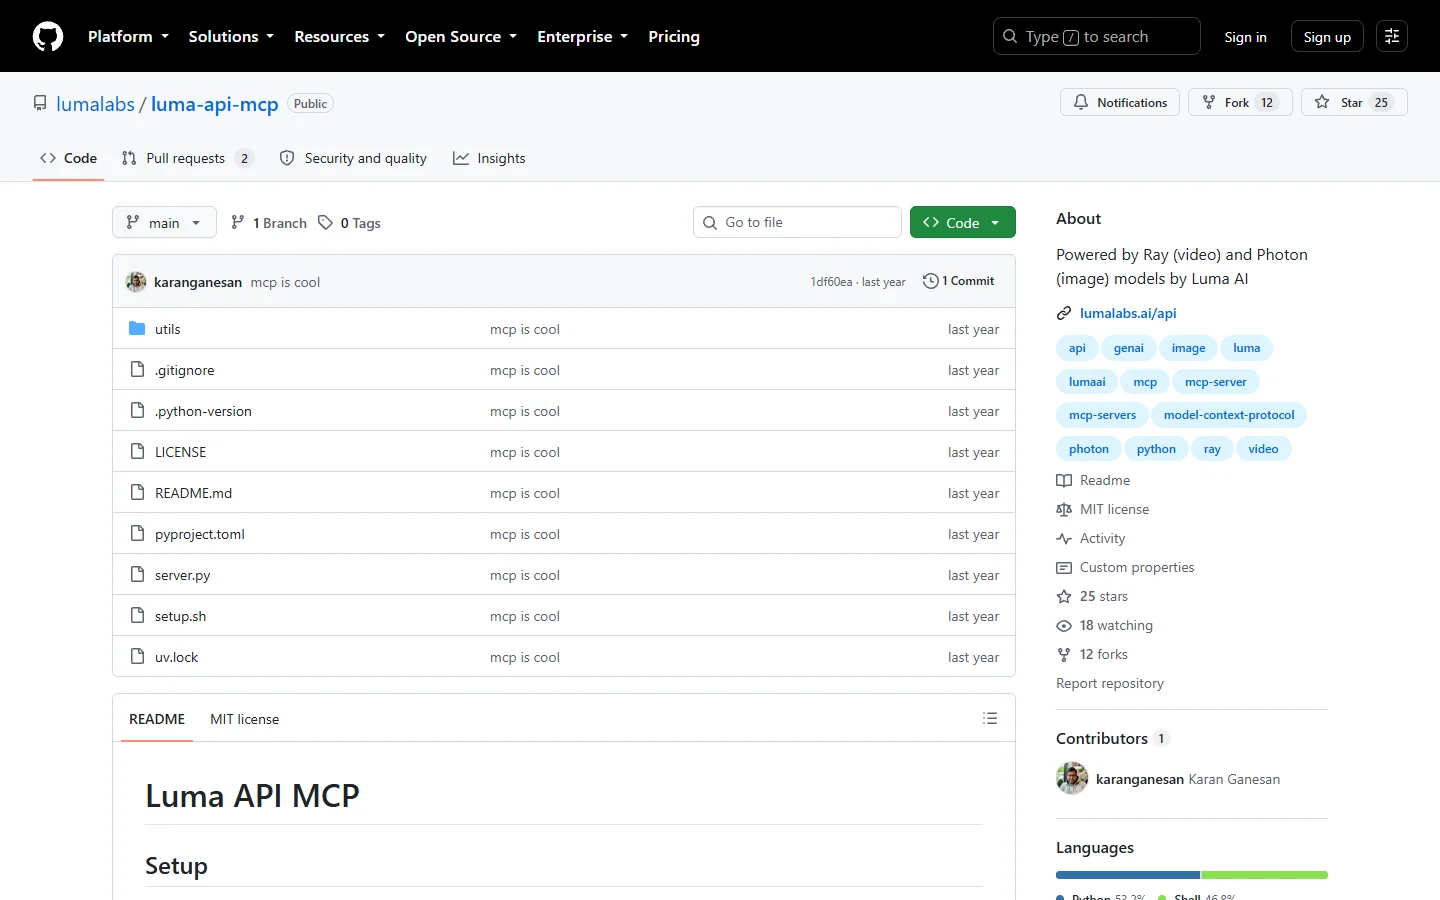Switch to the Code tab

point(68,158)
